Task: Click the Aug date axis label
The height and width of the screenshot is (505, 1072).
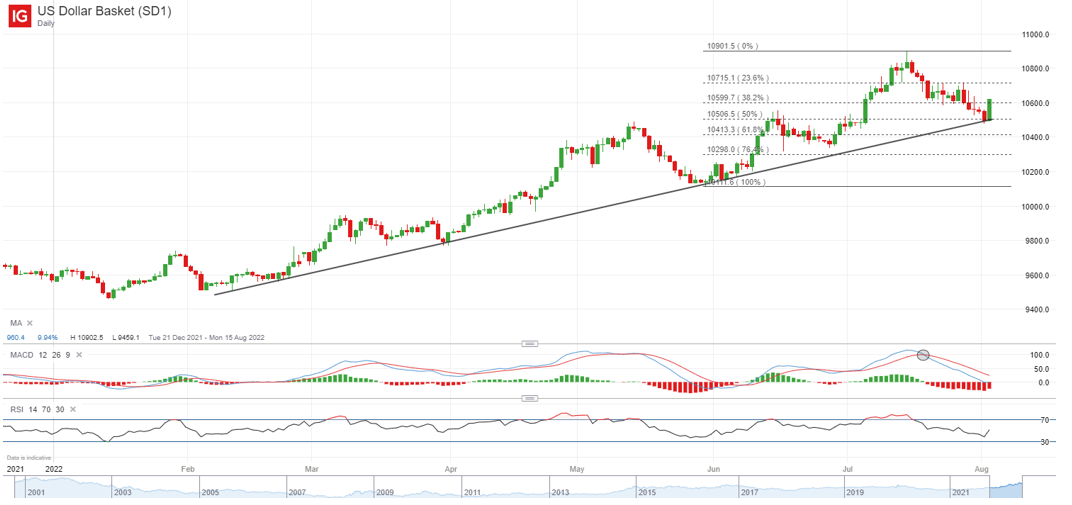Action: (982, 469)
